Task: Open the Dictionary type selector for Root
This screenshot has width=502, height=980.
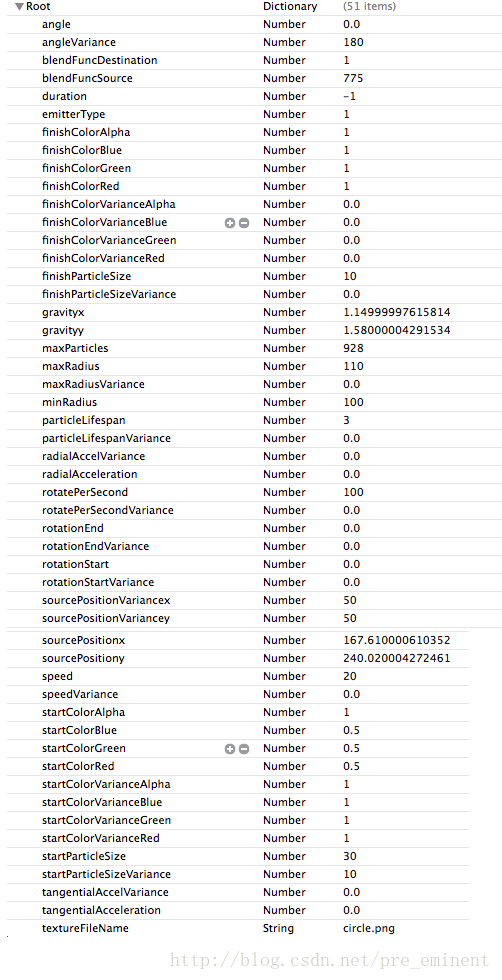Action: click(x=290, y=7)
